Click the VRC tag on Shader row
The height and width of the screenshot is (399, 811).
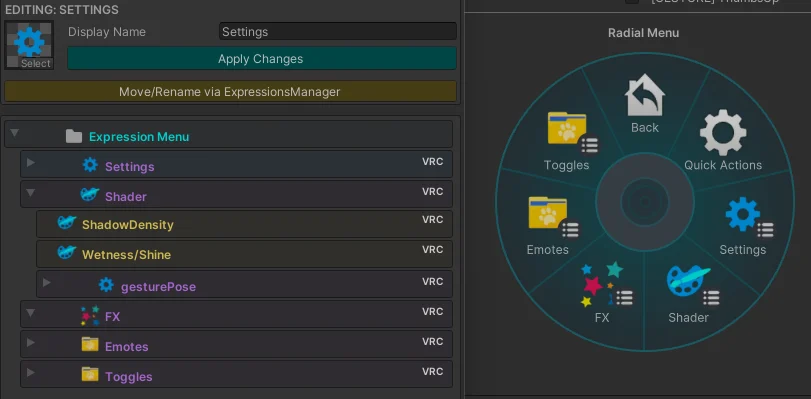click(432, 191)
